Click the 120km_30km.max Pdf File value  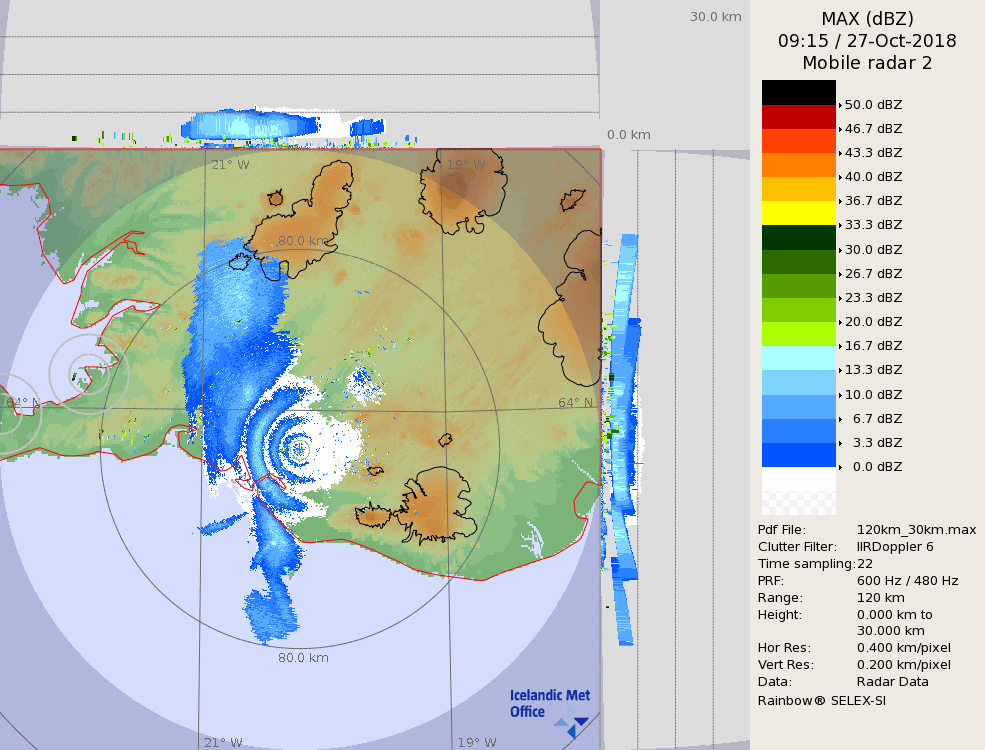click(916, 530)
